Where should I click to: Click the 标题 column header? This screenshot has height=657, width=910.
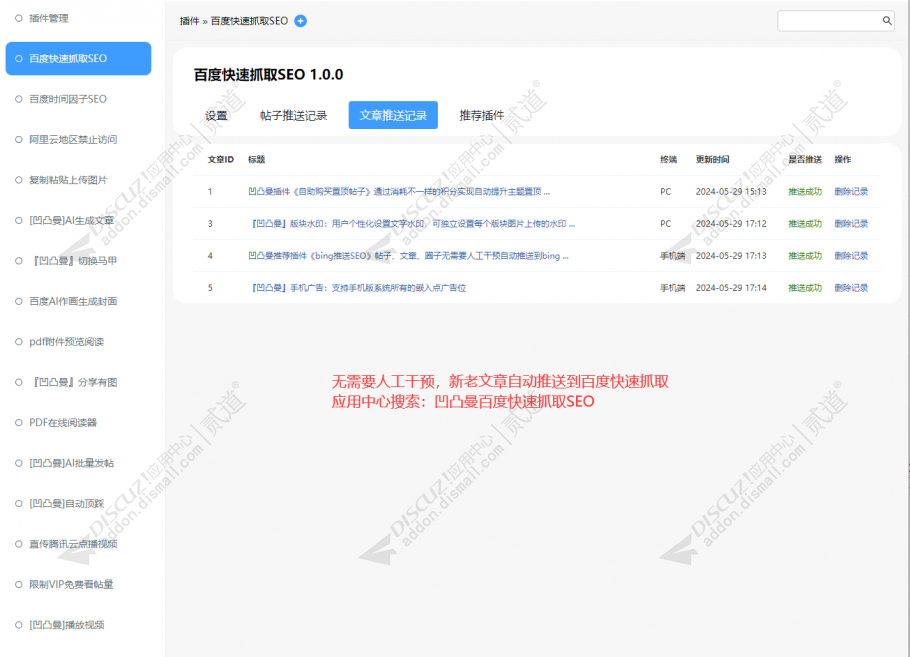point(257,160)
